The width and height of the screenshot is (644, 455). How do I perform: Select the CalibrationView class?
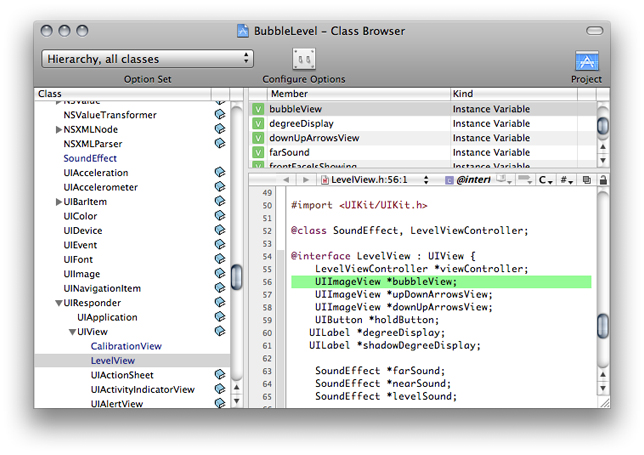(125, 346)
